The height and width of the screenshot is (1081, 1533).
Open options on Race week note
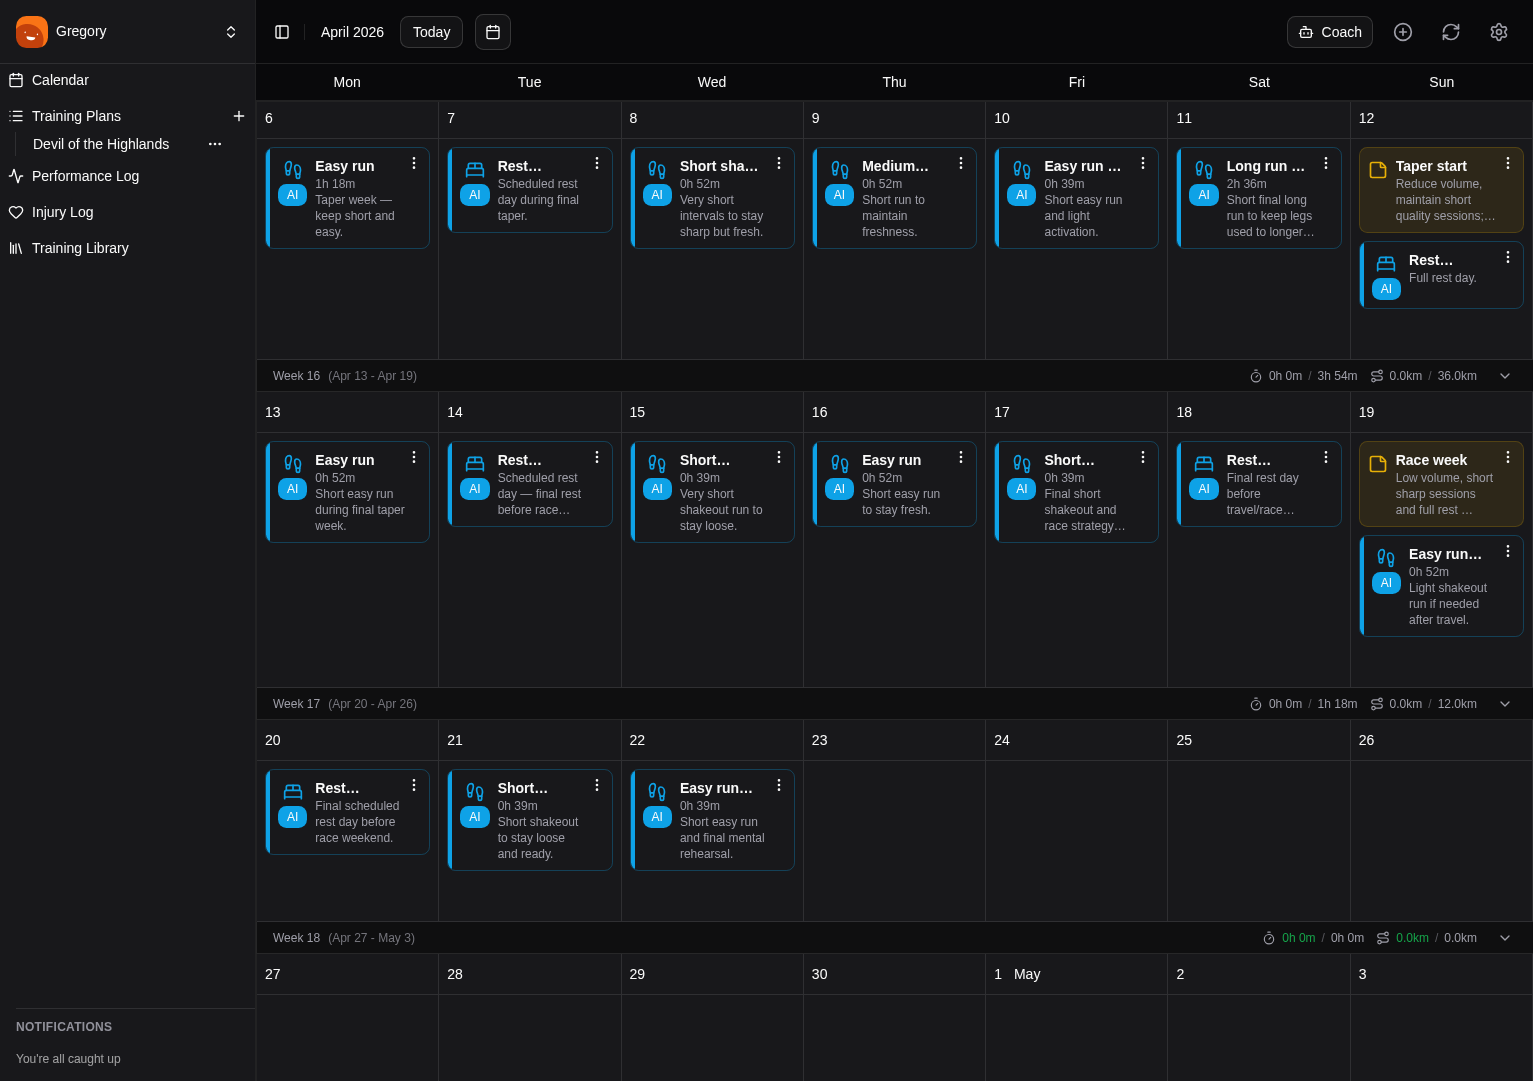click(x=1508, y=457)
